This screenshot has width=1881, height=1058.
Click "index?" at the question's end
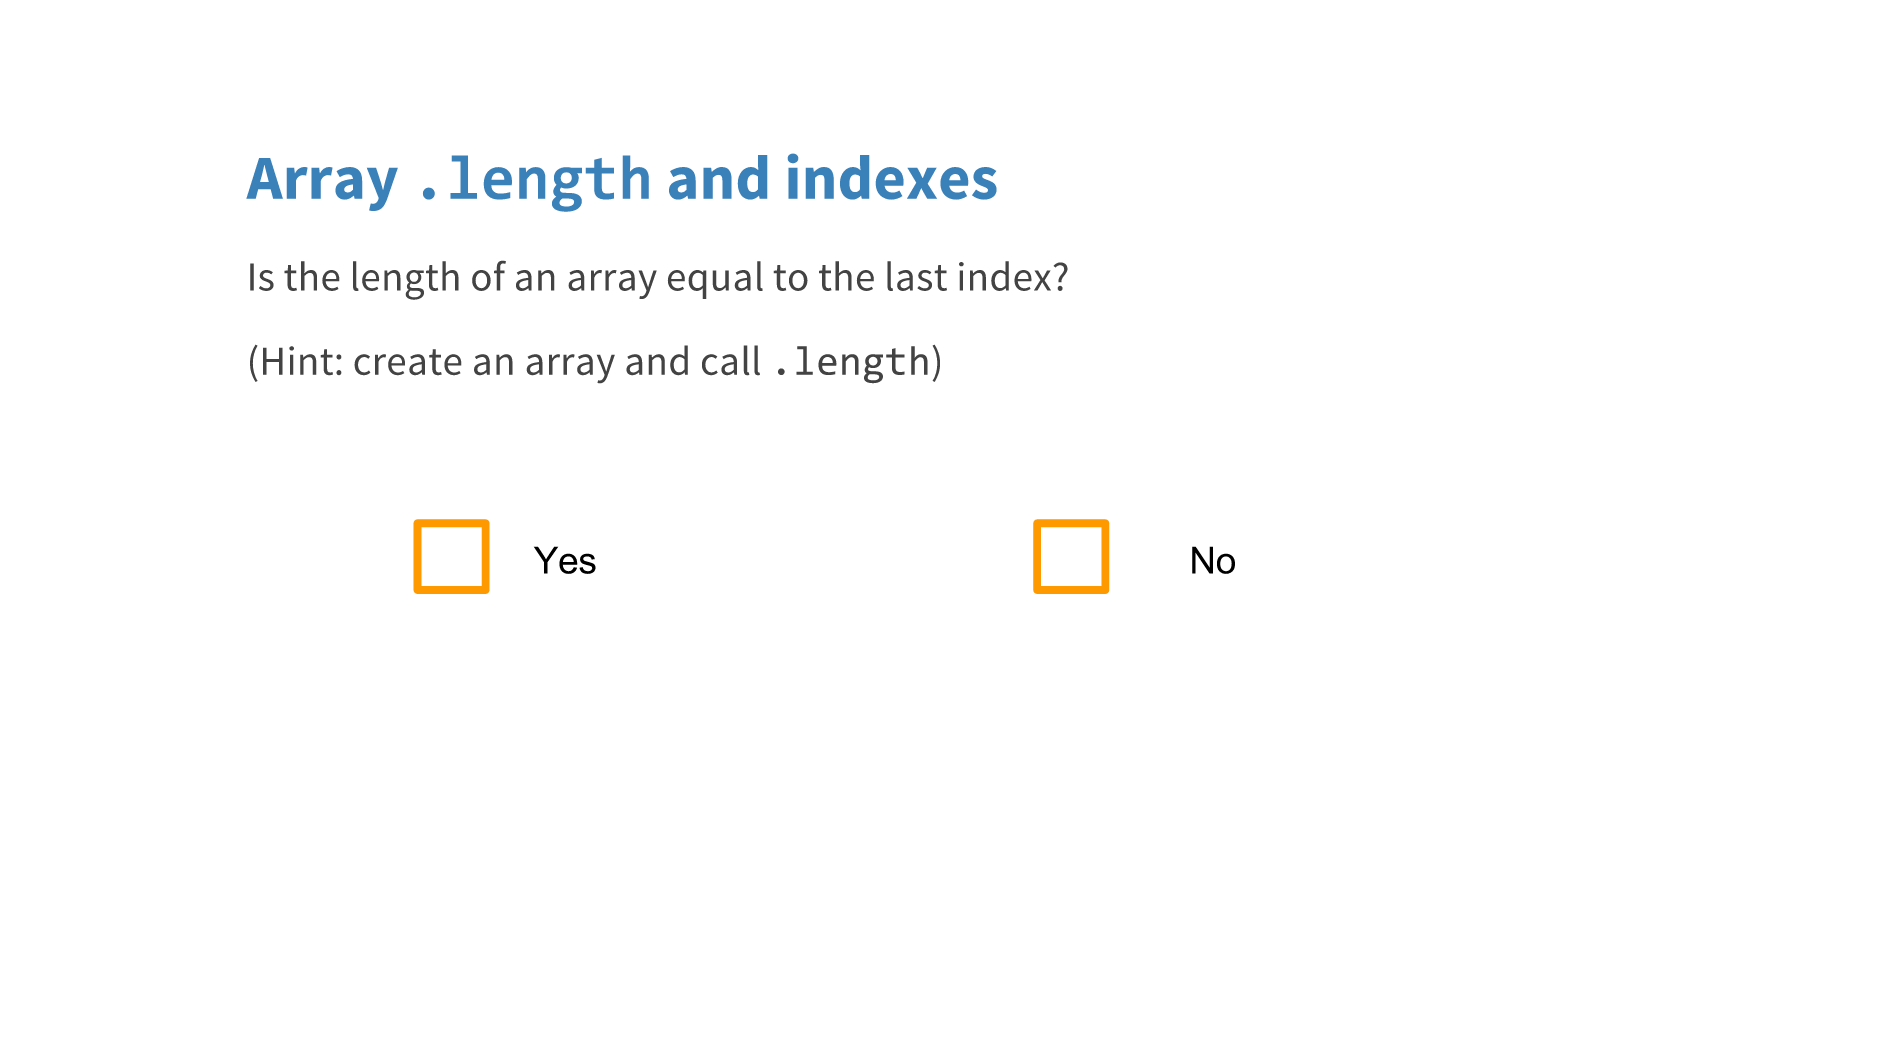(x=1013, y=278)
